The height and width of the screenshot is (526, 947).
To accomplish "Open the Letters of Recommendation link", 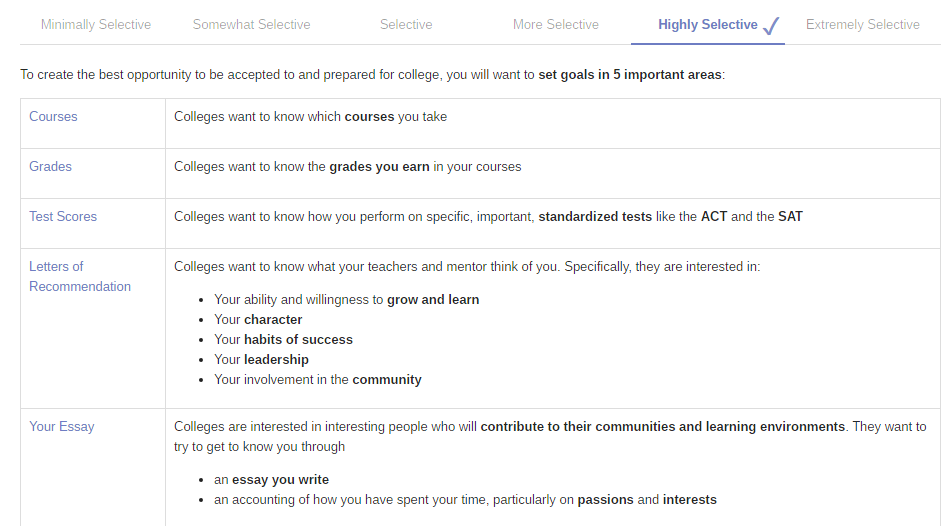I will coord(79,277).
